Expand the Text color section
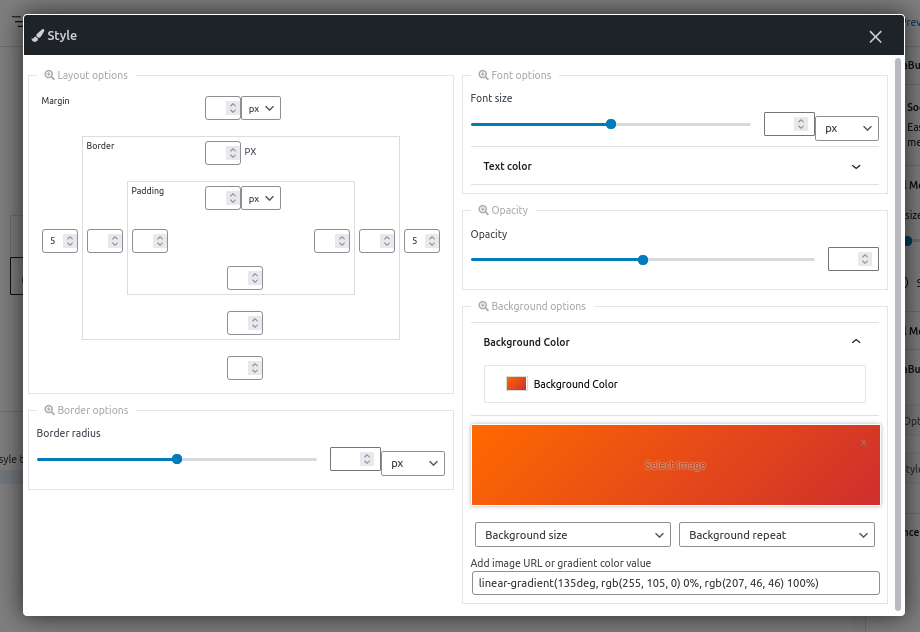The width and height of the screenshot is (920, 632). pos(675,166)
